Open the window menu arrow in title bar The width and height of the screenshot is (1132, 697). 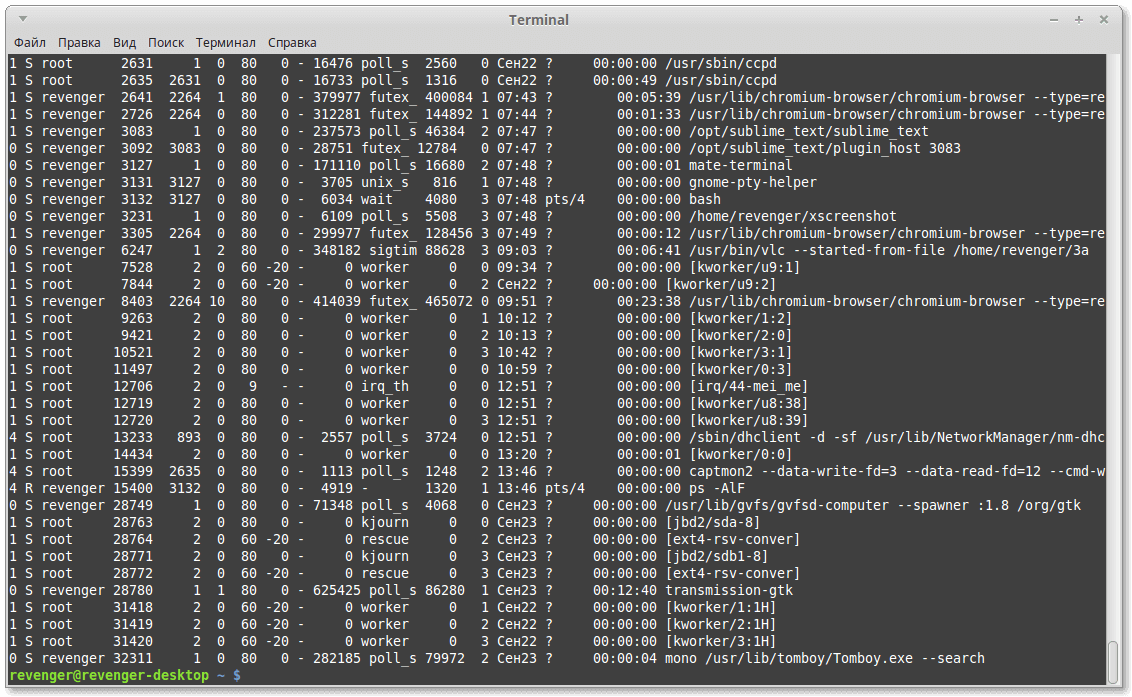click(x=22, y=19)
